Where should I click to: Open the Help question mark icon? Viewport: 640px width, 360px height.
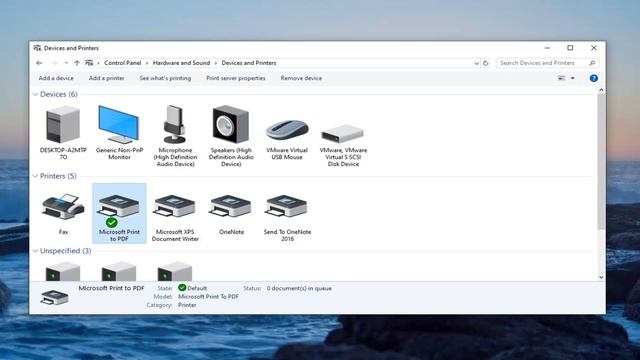594,78
